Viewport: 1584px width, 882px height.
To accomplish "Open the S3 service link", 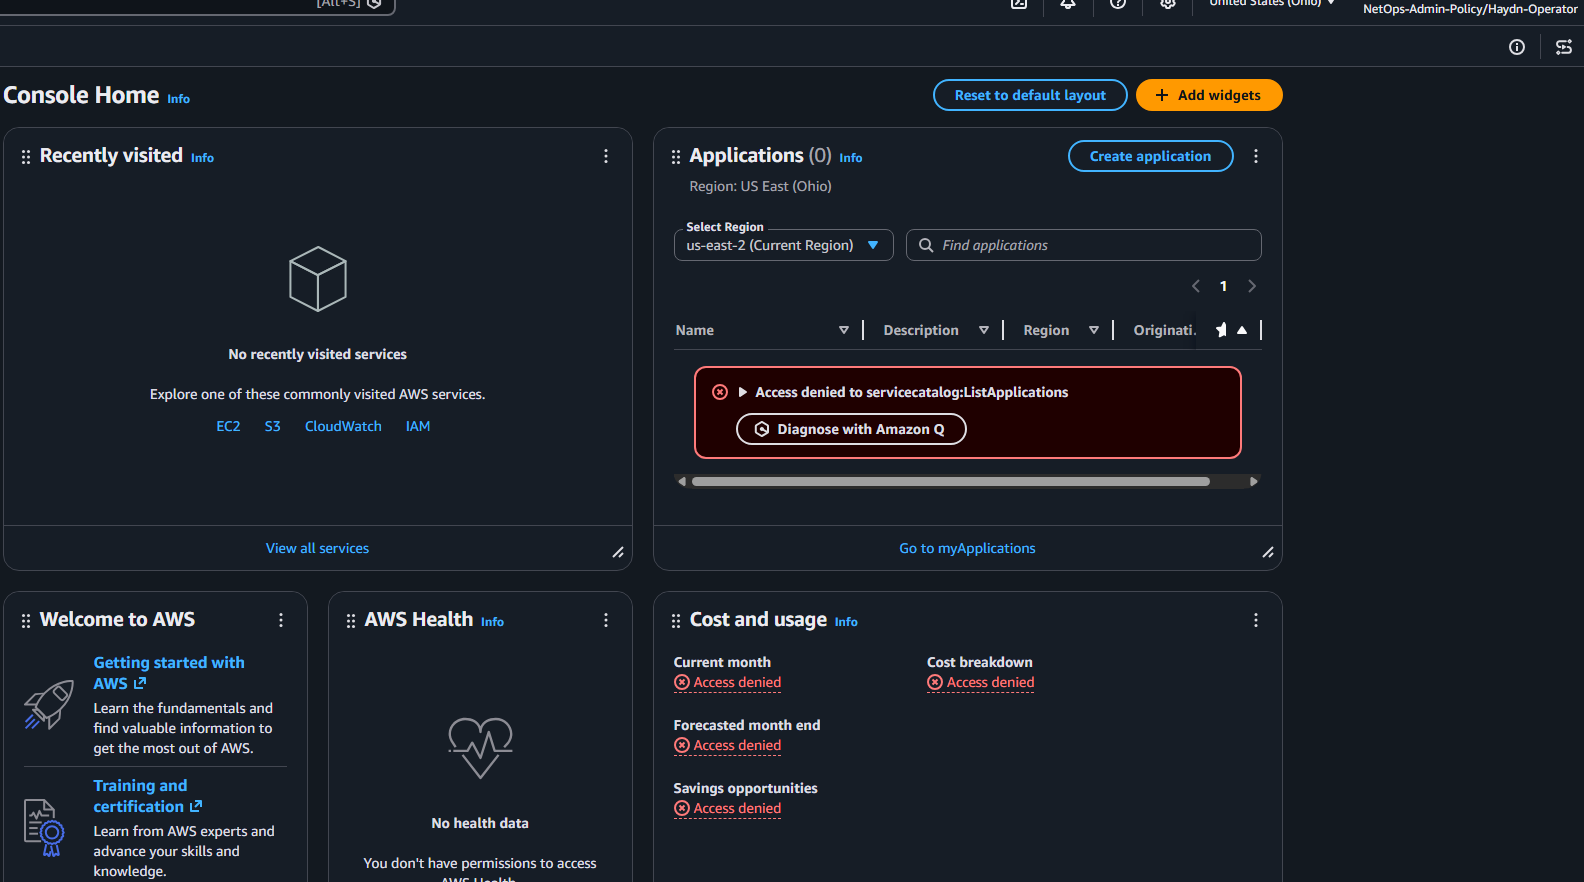I will pyautogui.click(x=272, y=426).
